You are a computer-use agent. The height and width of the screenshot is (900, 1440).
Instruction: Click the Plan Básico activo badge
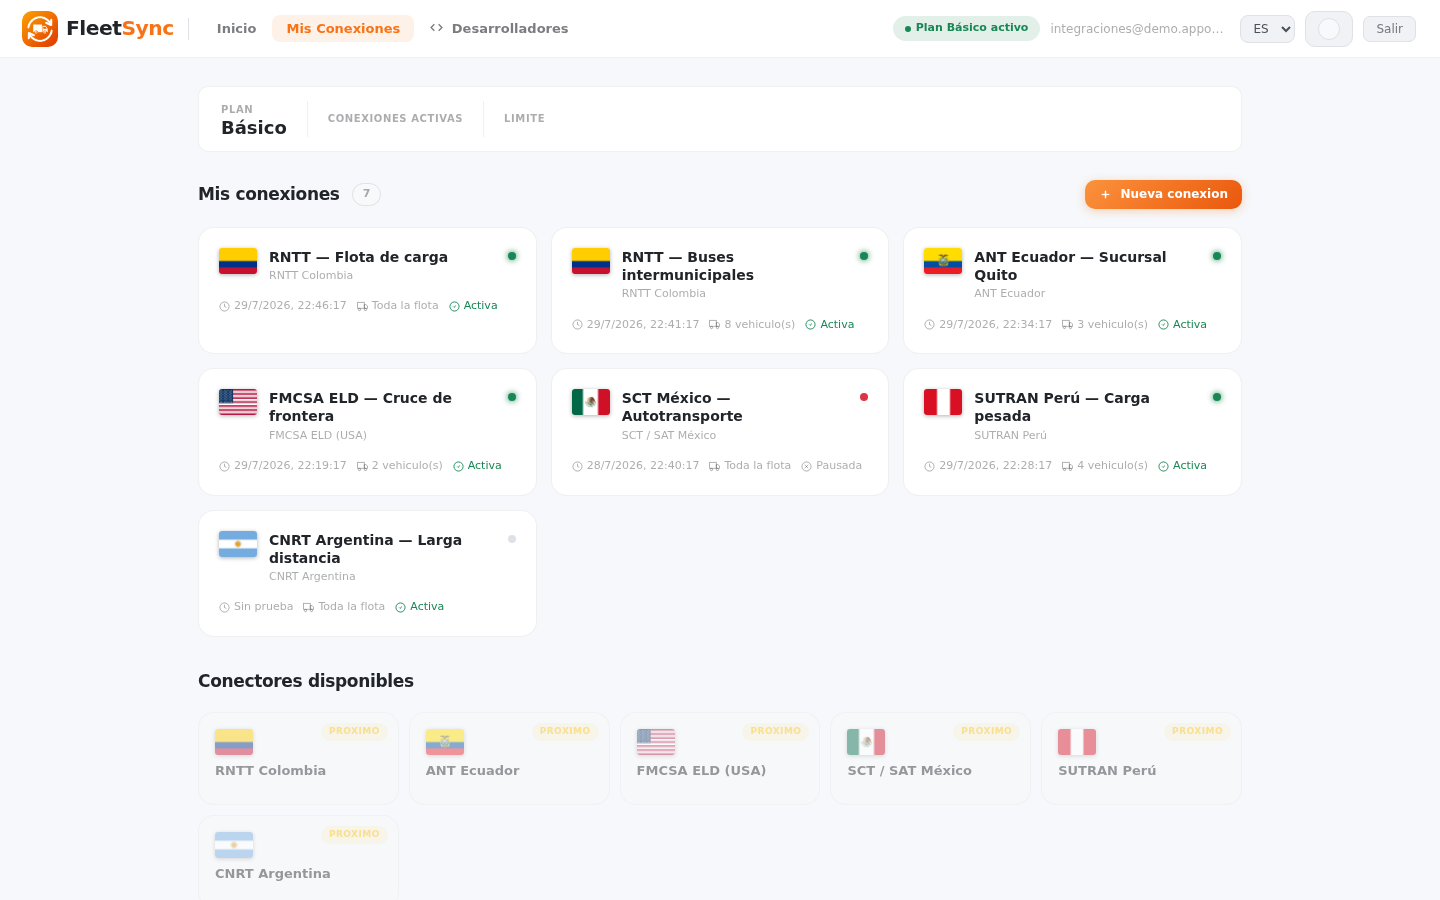pyautogui.click(x=966, y=28)
